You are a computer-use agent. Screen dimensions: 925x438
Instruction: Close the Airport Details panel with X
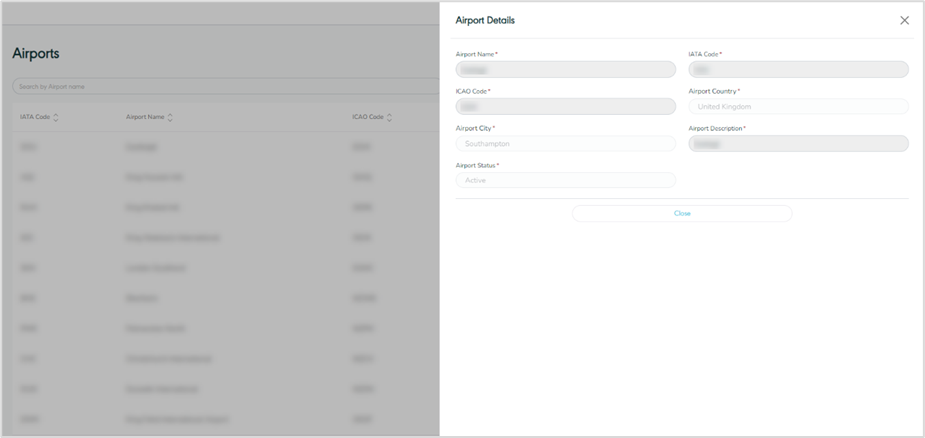pos(904,20)
